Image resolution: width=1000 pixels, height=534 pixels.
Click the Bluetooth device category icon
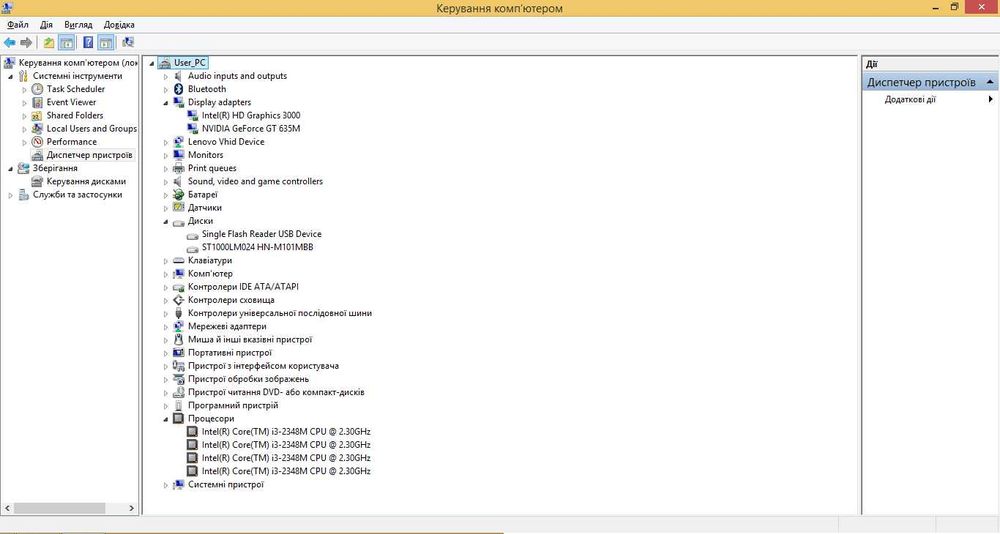point(179,89)
